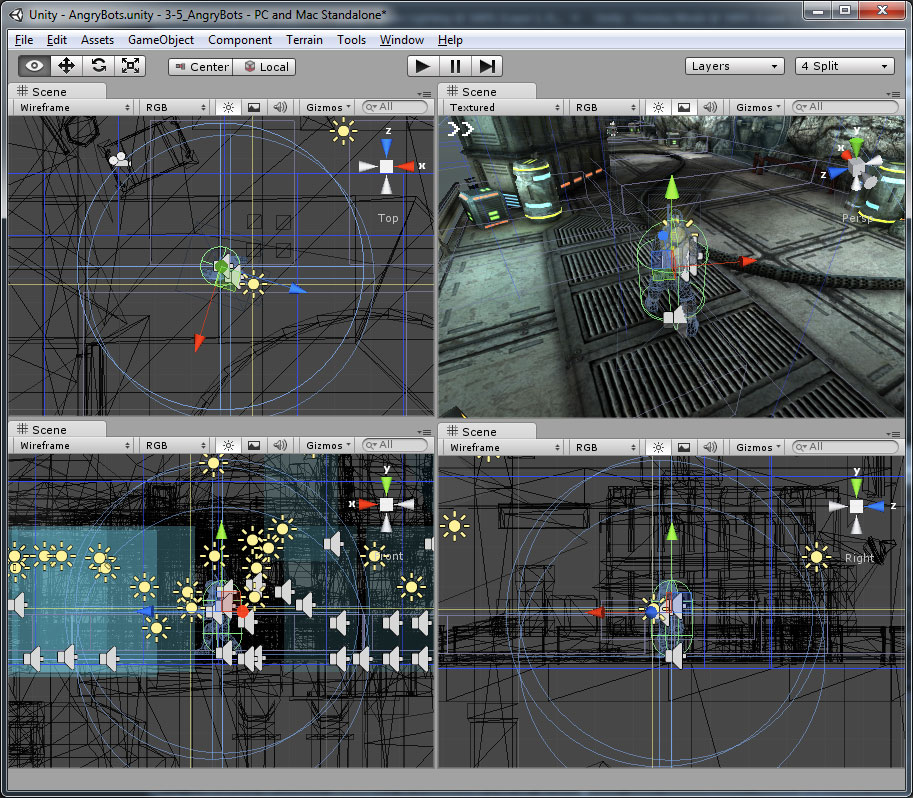Screen dimensions: 913x798
Task: Click blue Z axis cone of Right view gizmo
Action: click(x=875, y=506)
